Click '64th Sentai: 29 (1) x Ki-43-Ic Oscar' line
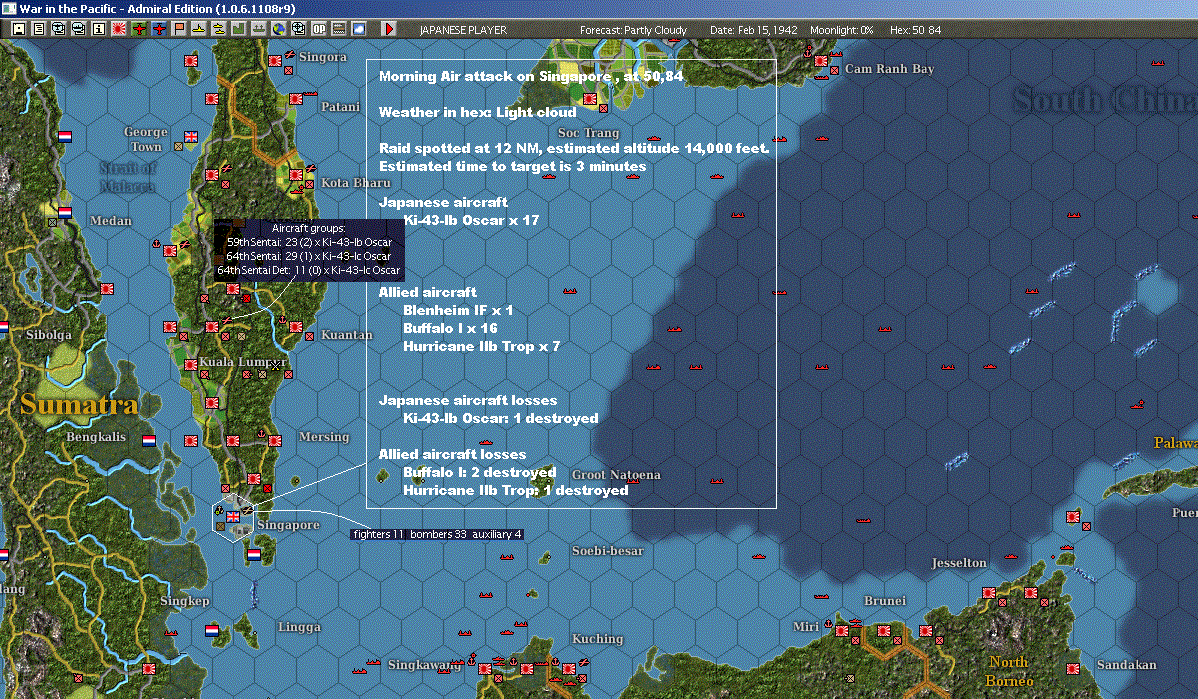Viewport: 1198px width, 699px height. [x=309, y=256]
